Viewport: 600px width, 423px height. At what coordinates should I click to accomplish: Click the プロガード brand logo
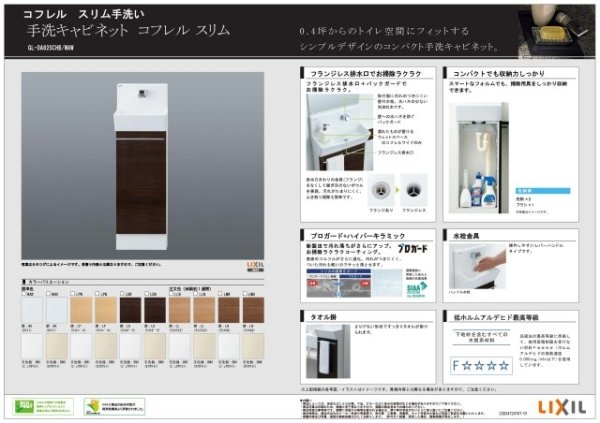click(413, 248)
